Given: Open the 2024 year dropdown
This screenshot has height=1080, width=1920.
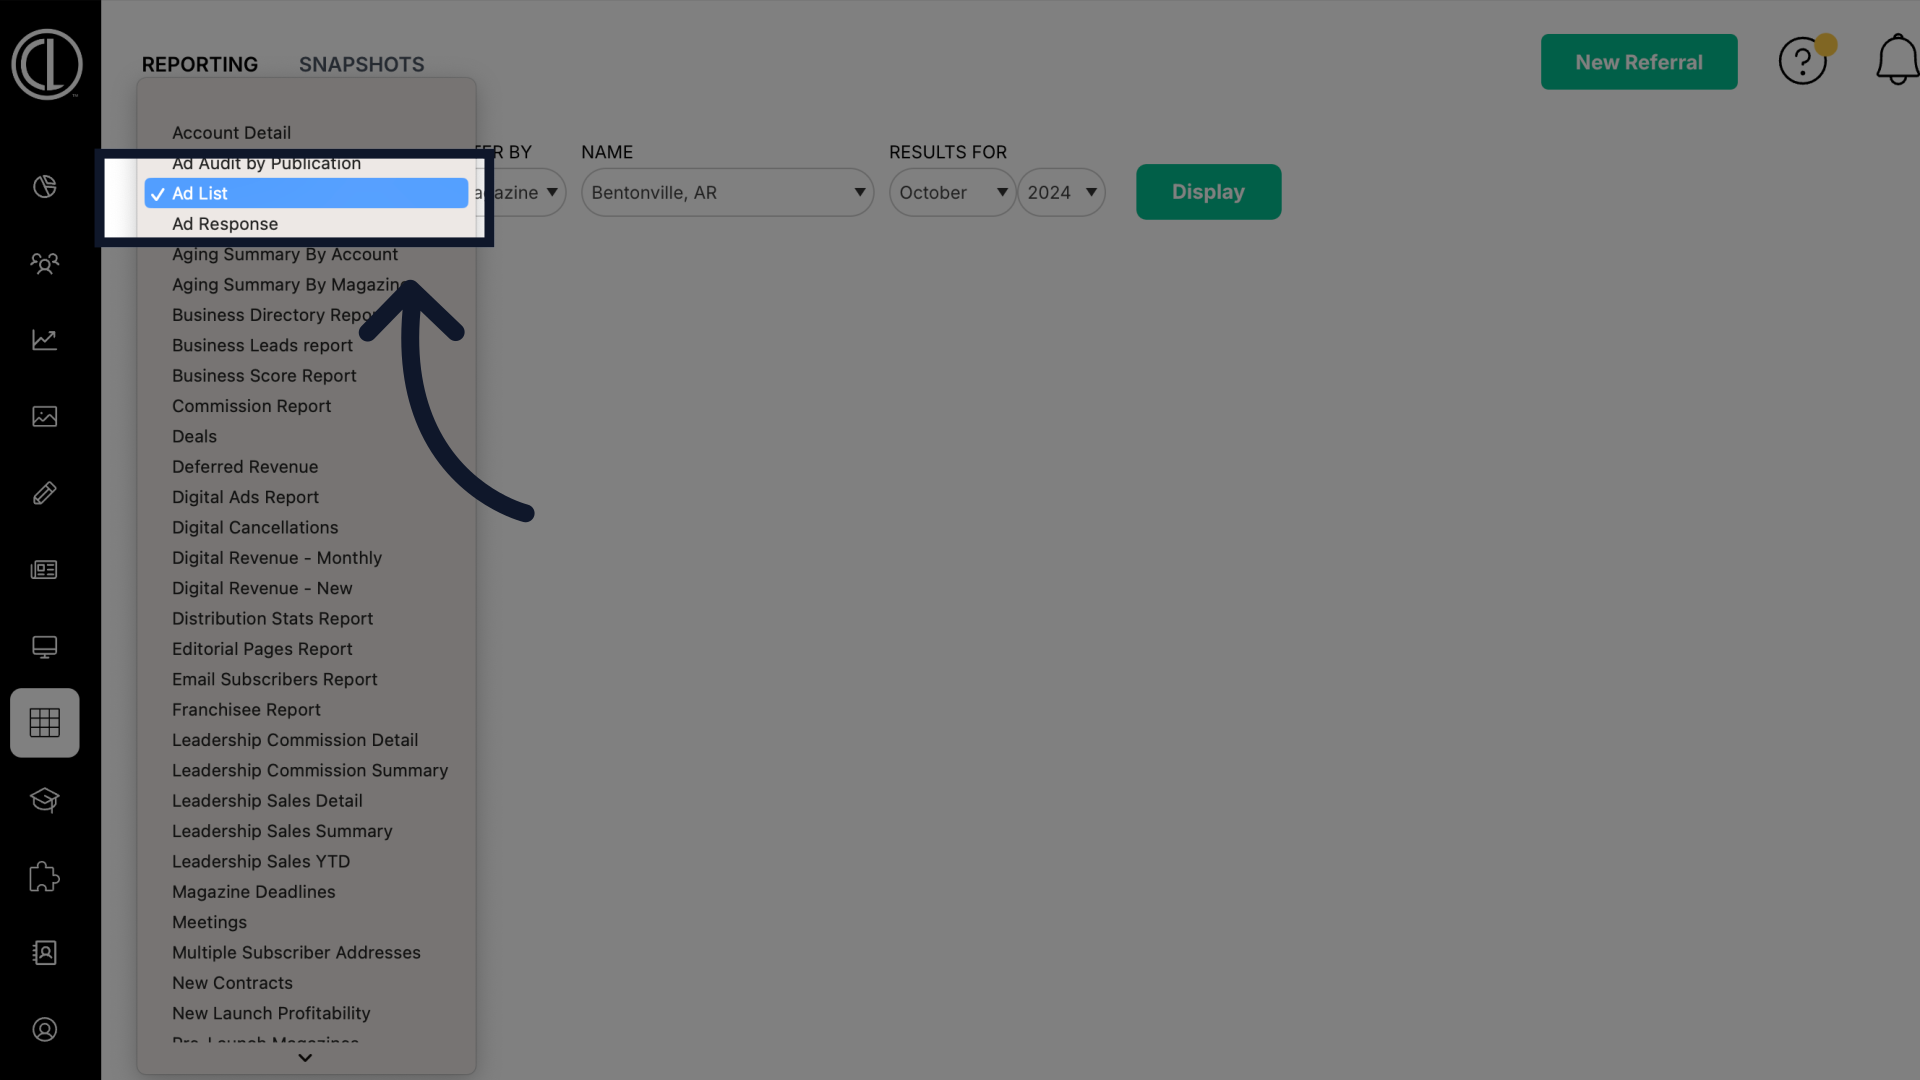Looking at the screenshot, I should pyautogui.click(x=1061, y=193).
